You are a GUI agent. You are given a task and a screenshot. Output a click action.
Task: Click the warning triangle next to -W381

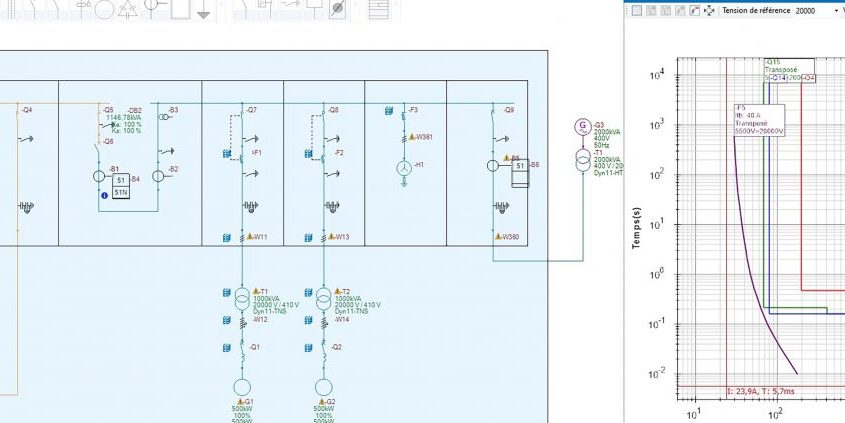tap(412, 137)
